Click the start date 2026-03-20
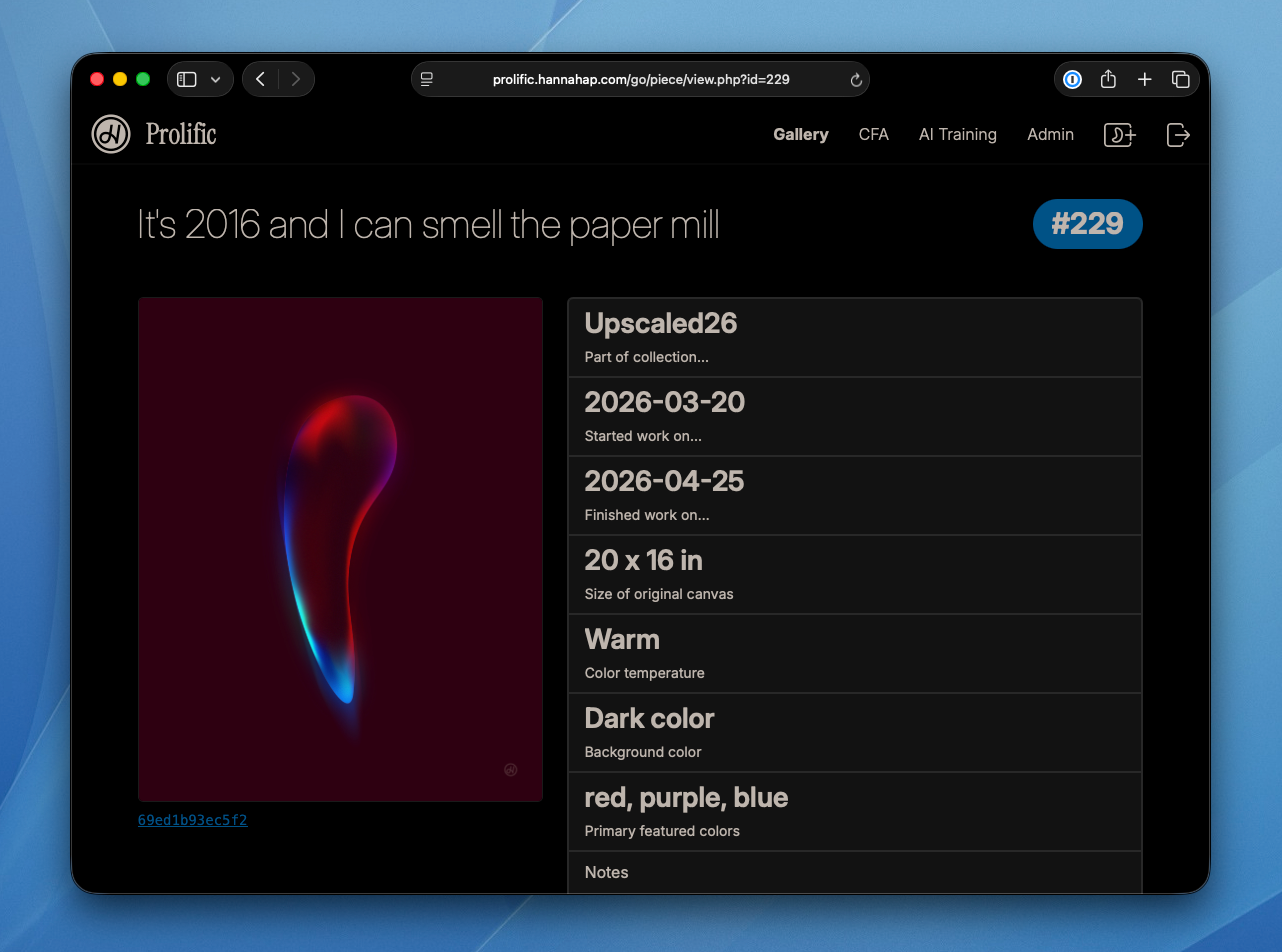Image resolution: width=1282 pixels, height=952 pixels. (665, 402)
